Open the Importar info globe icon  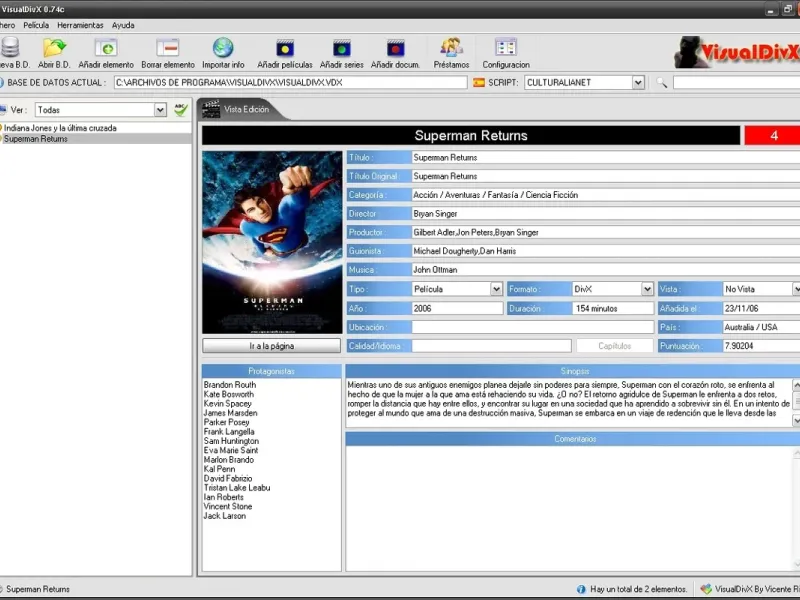coord(223,48)
